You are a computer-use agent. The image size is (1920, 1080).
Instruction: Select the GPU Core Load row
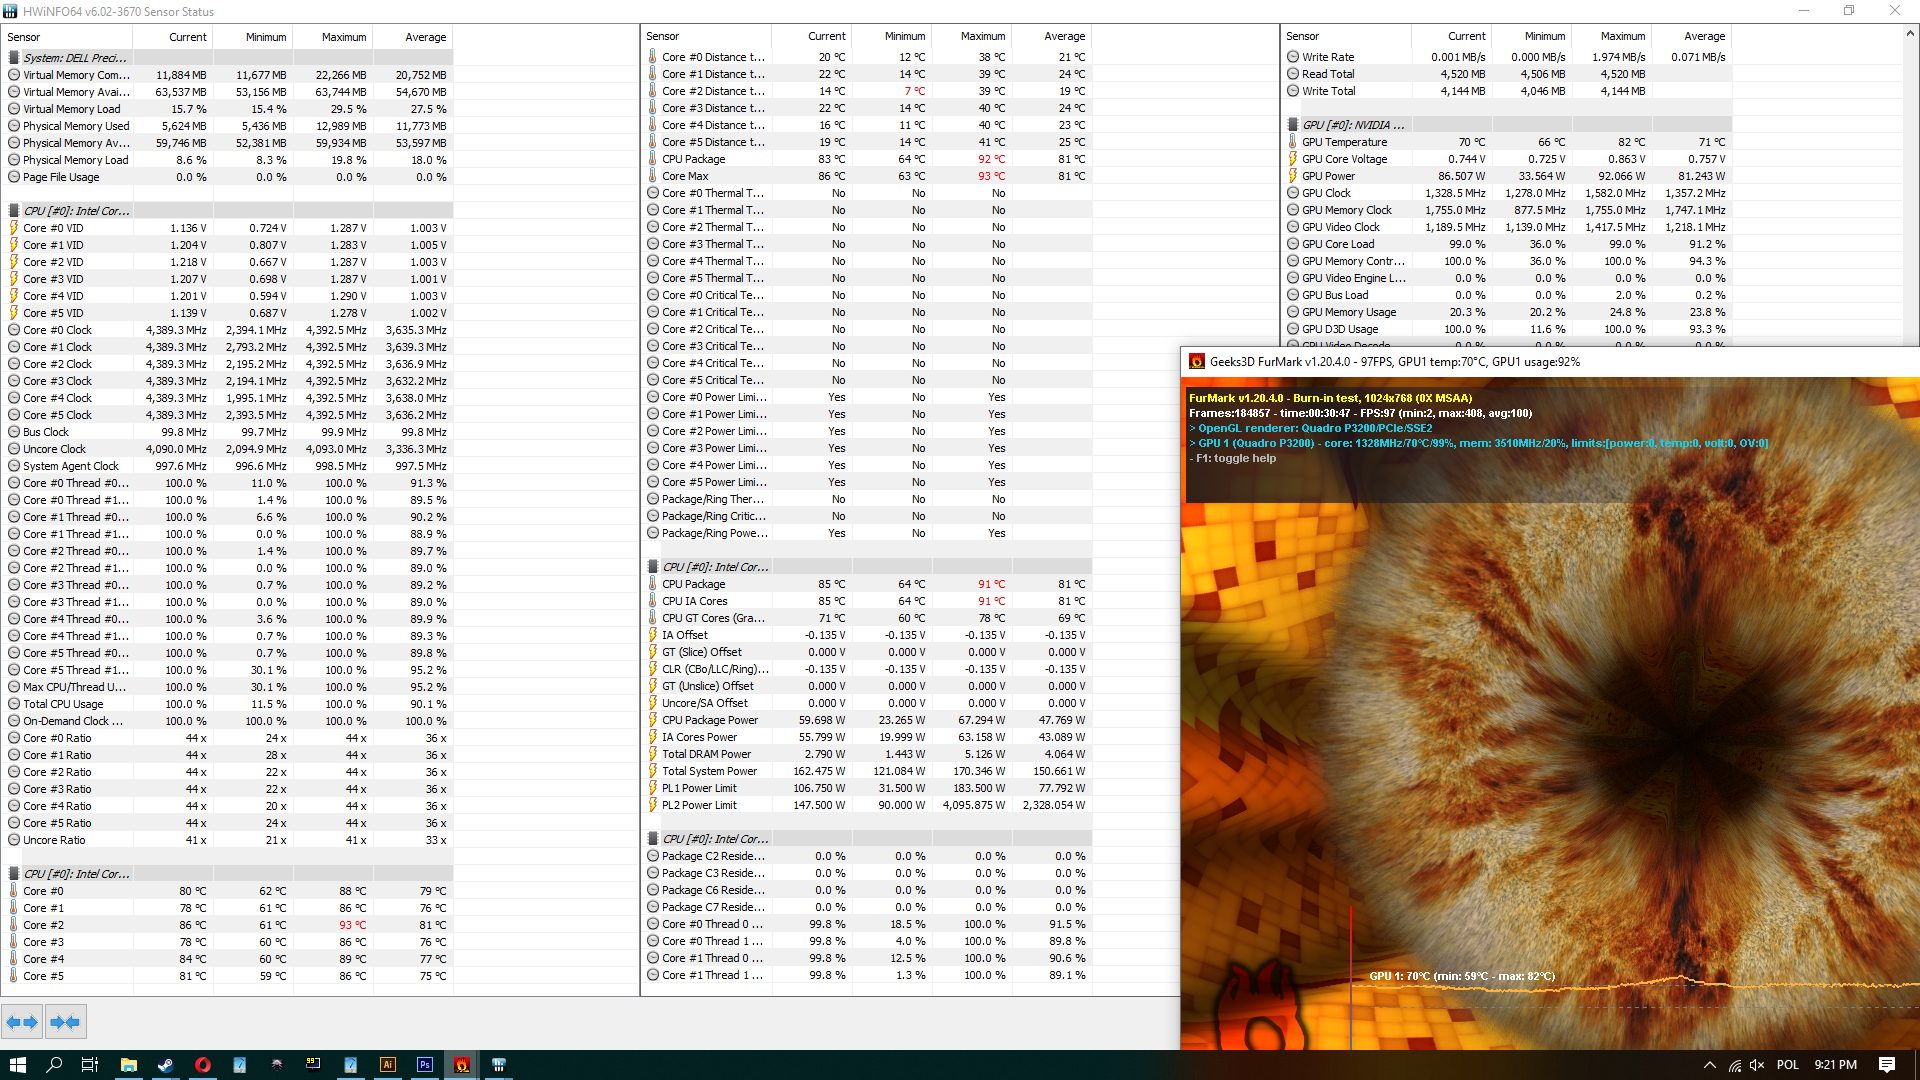1508,244
